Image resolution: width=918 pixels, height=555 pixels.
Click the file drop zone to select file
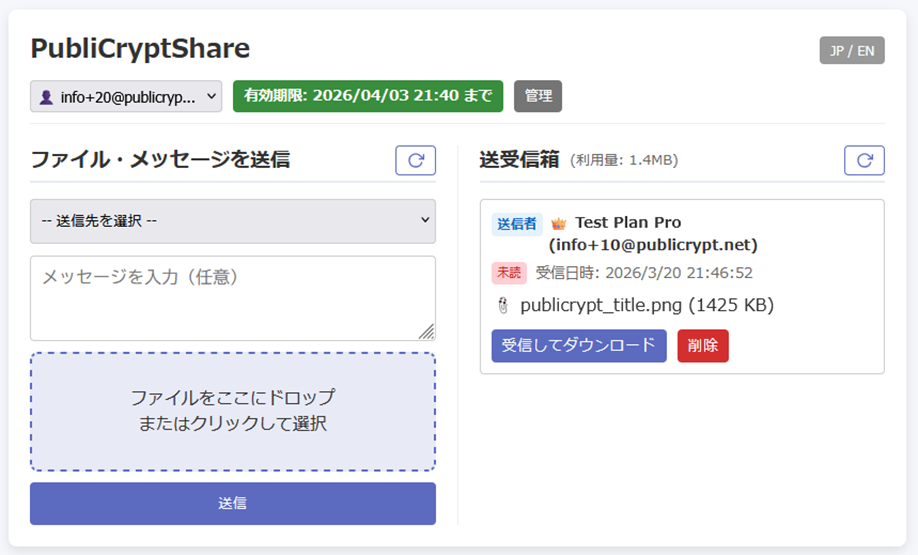[x=232, y=411]
